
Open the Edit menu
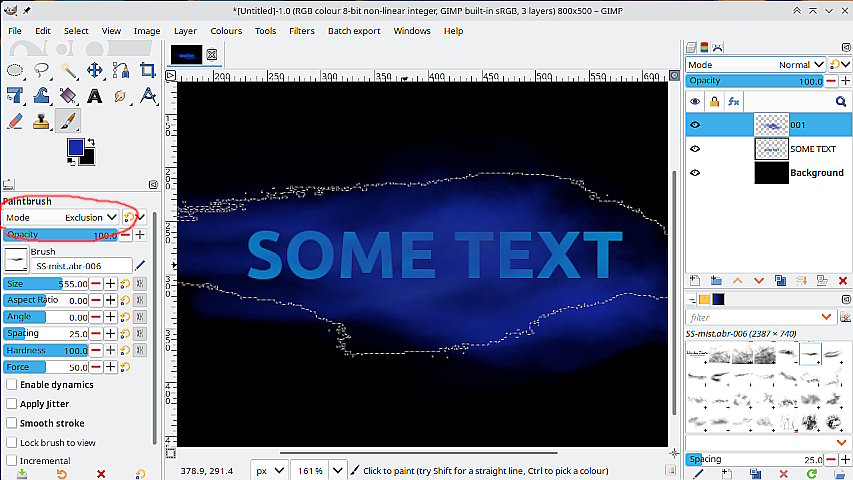click(42, 31)
